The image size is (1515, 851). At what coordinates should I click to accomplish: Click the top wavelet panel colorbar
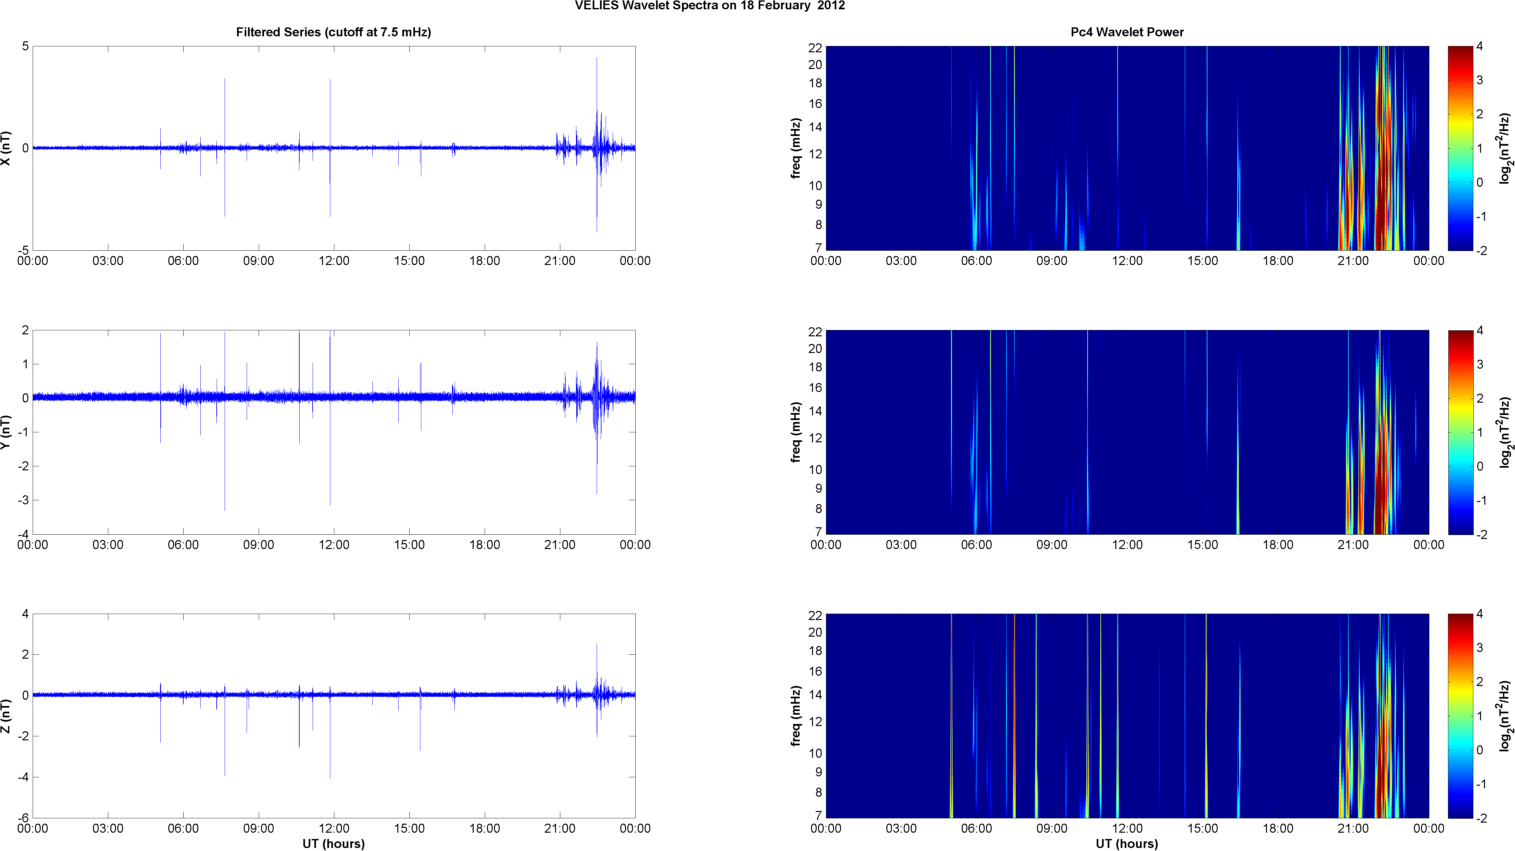[1460, 148]
